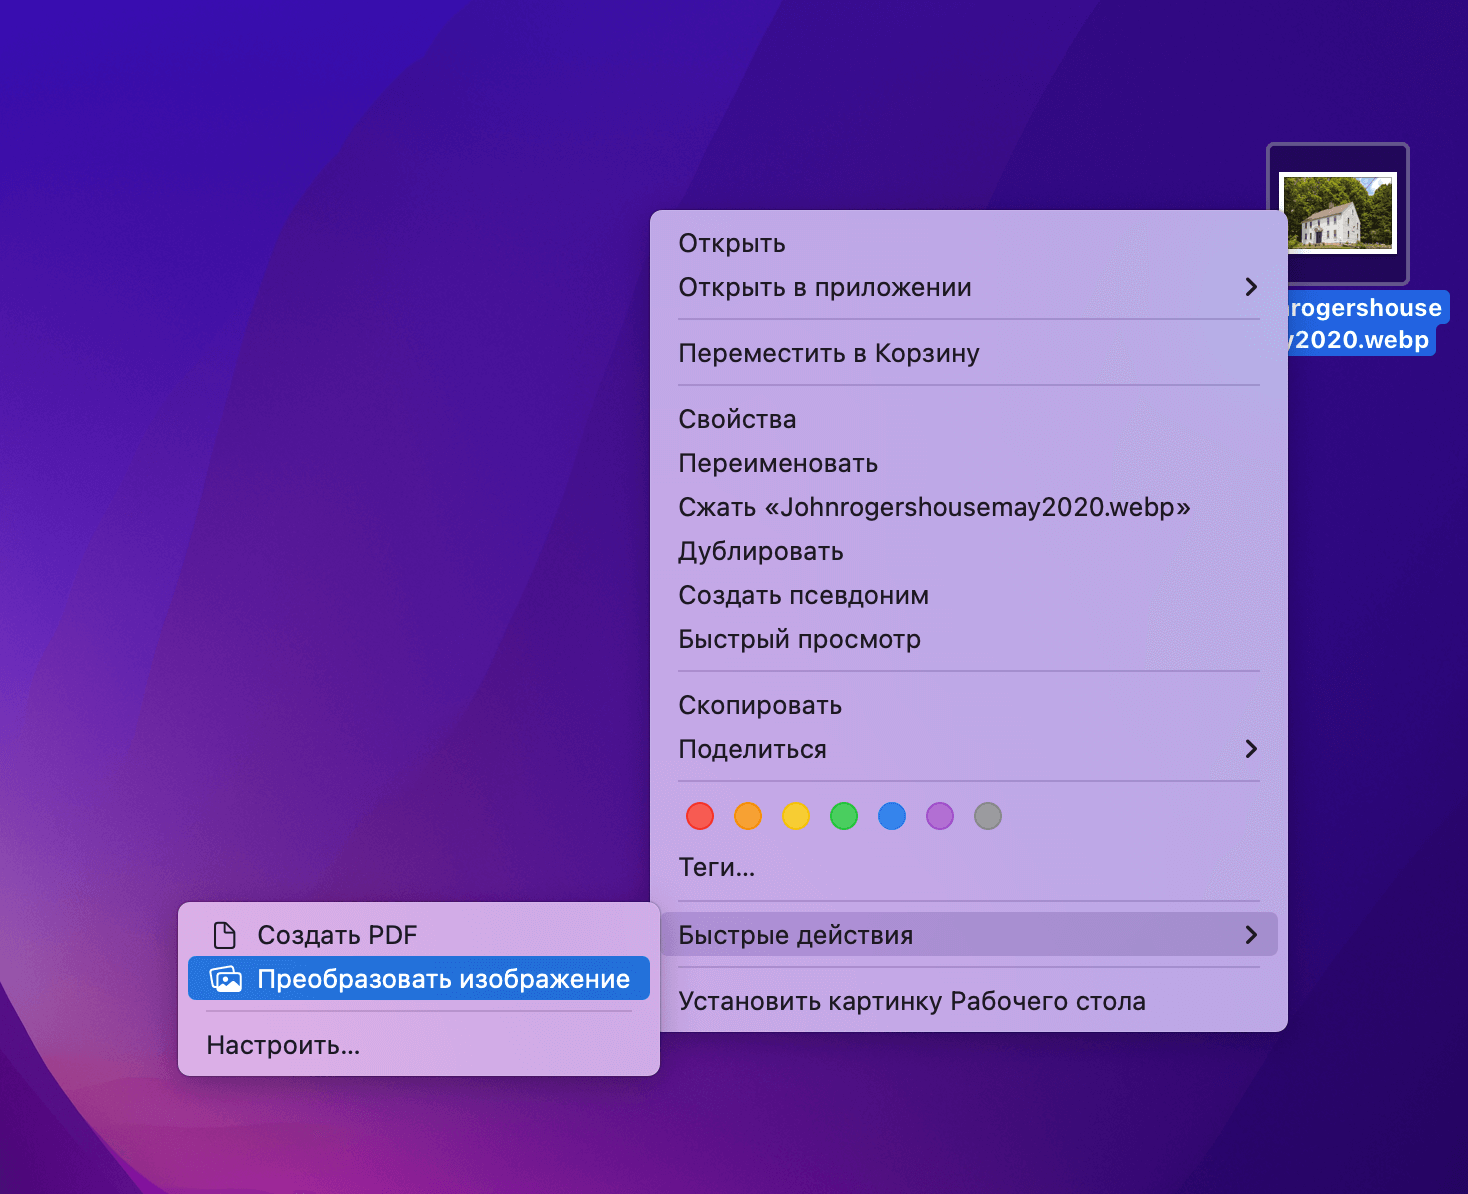This screenshot has height=1194, width=1468.
Task: Apply the gray color tag
Action: (988, 816)
